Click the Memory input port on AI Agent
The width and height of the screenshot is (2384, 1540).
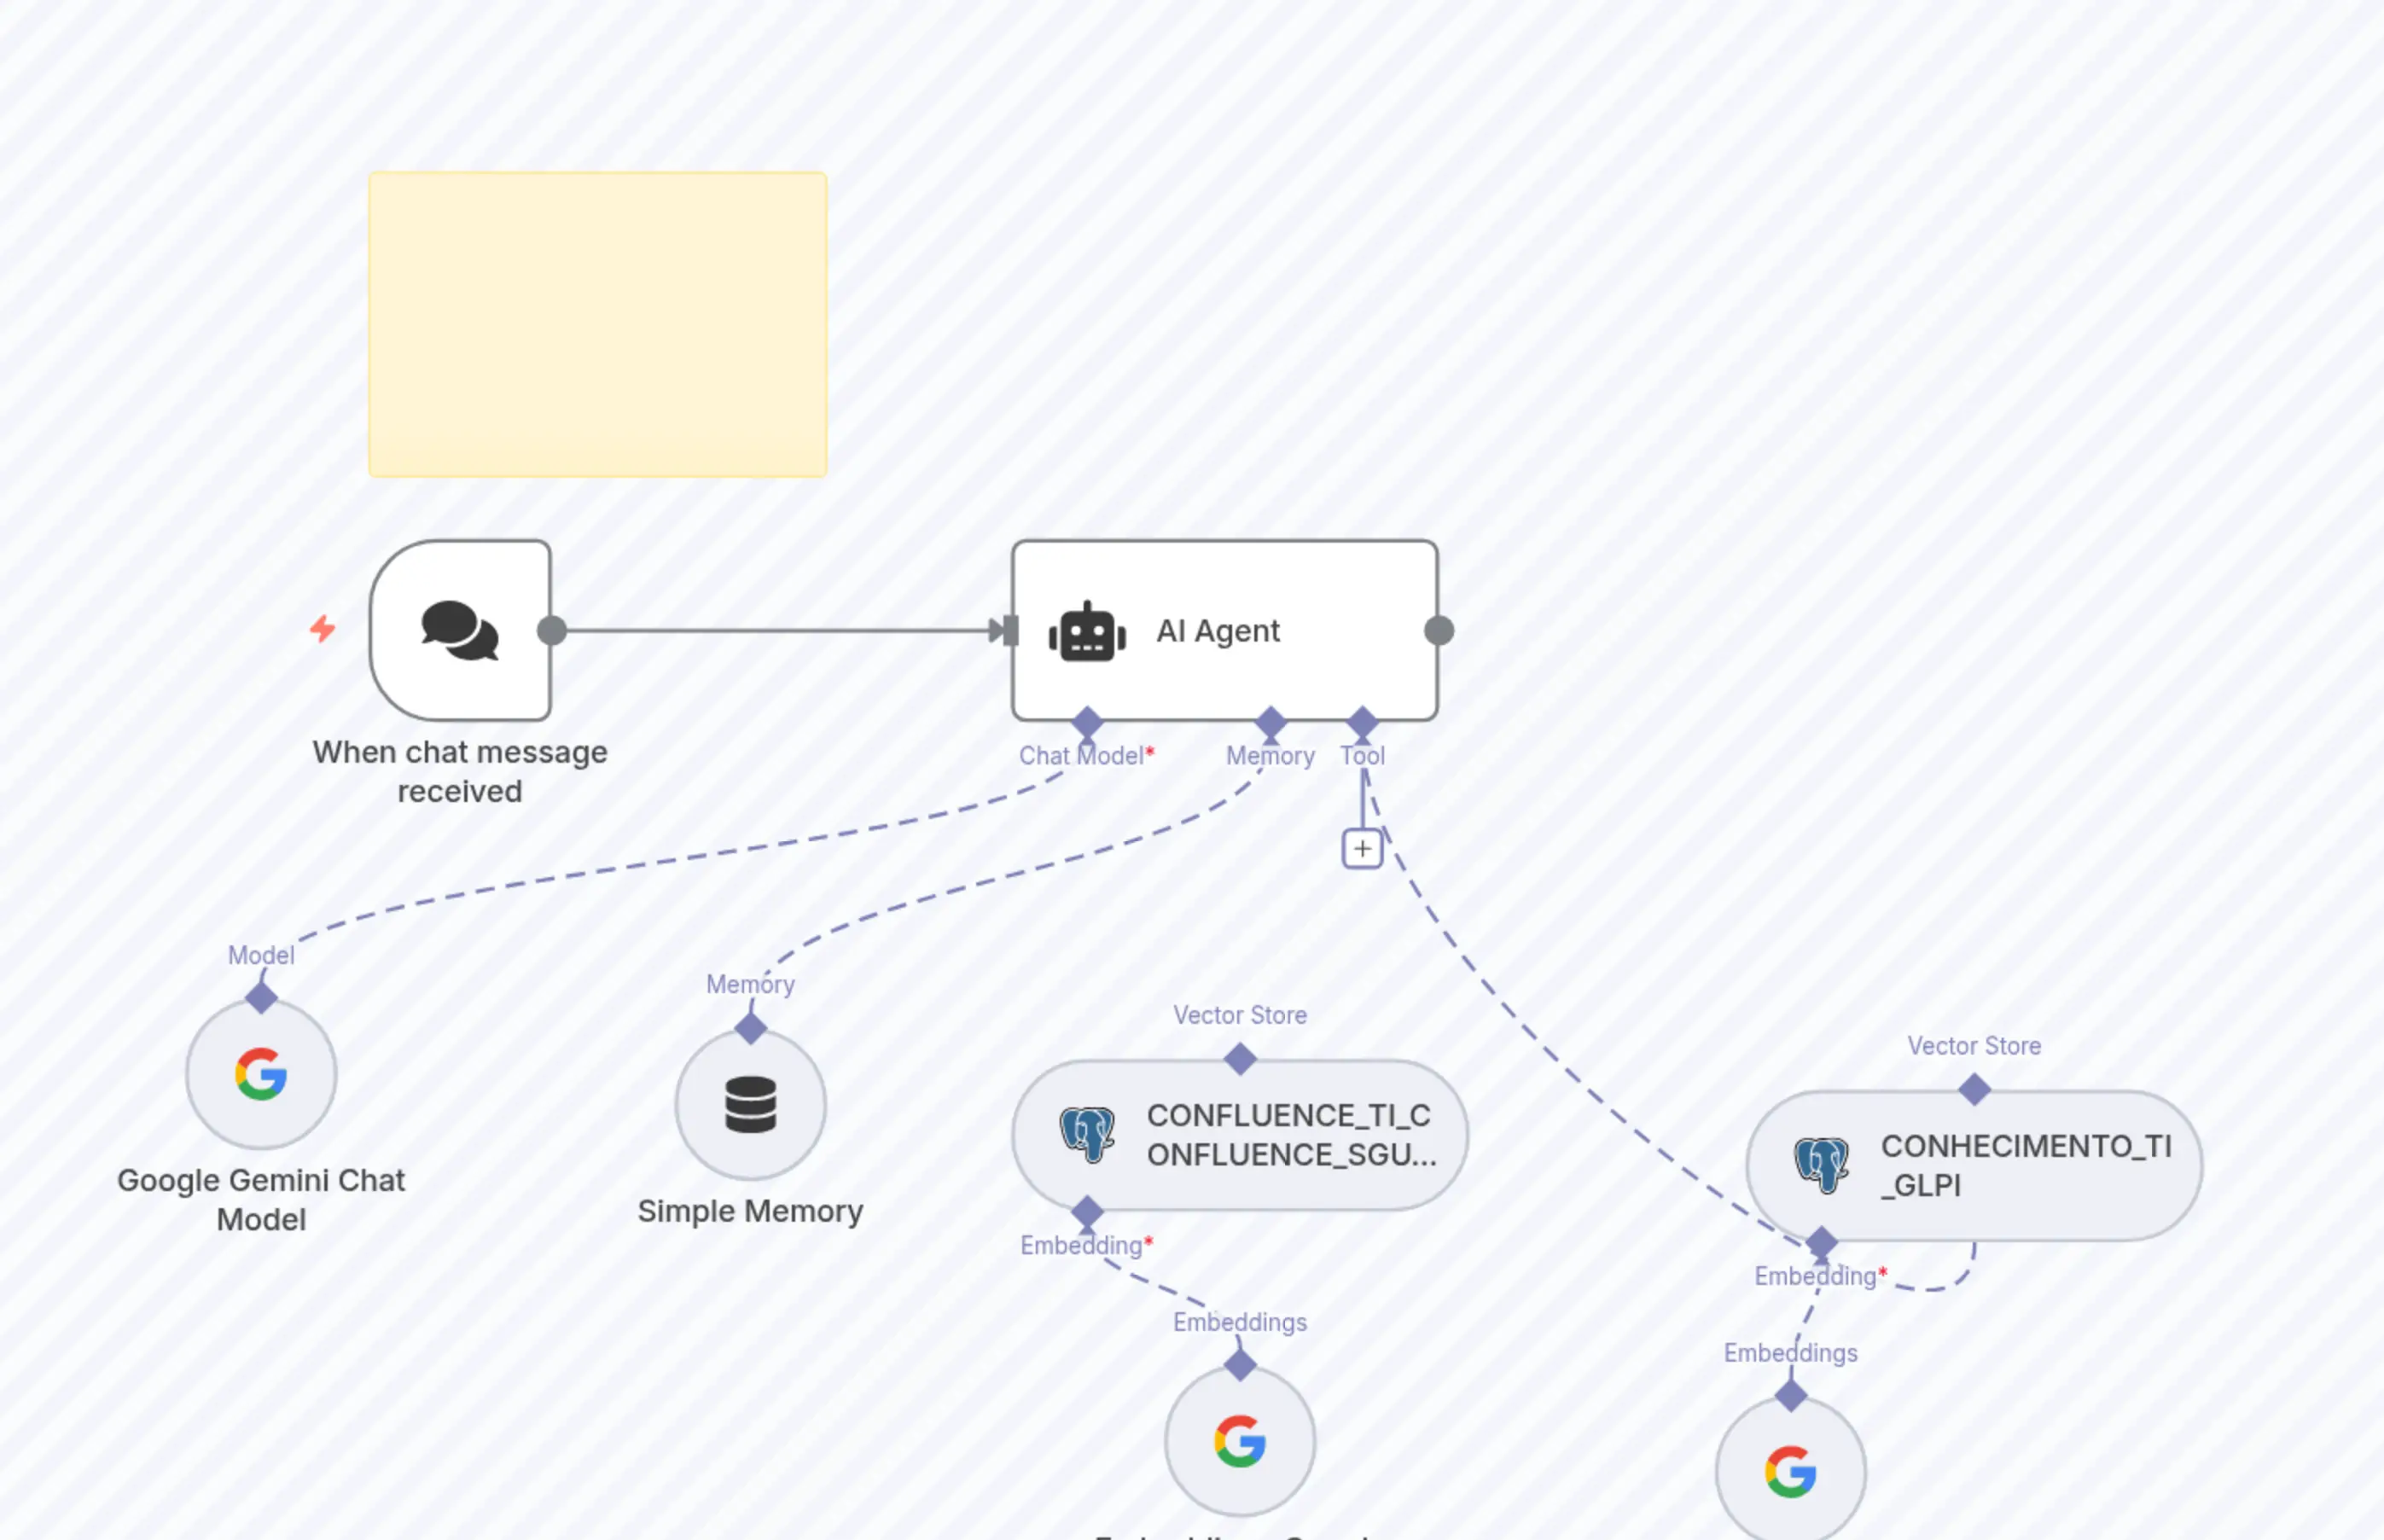pos(1270,720)
